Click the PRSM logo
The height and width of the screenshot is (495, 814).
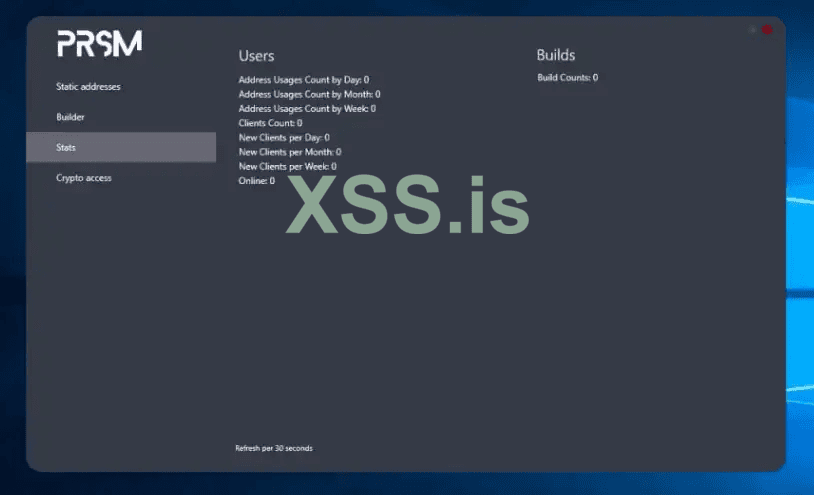[100, 43]
